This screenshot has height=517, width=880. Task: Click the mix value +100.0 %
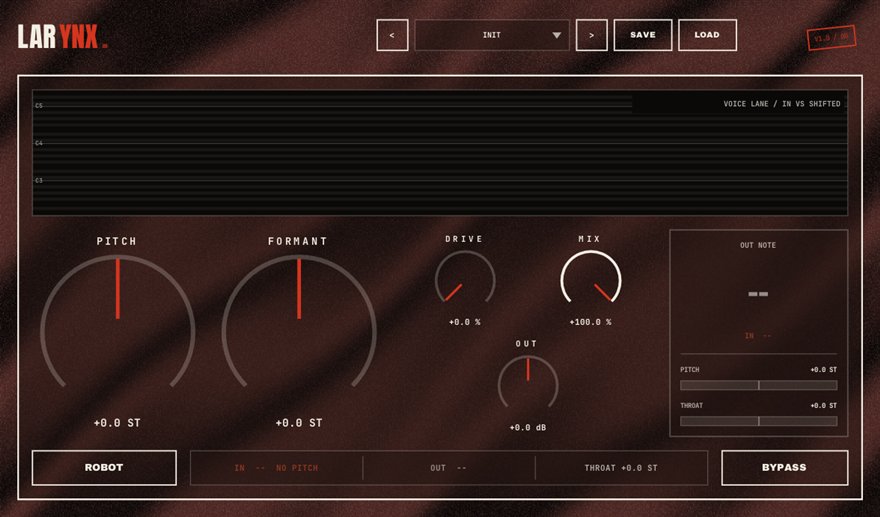click(x=590, y=322)
